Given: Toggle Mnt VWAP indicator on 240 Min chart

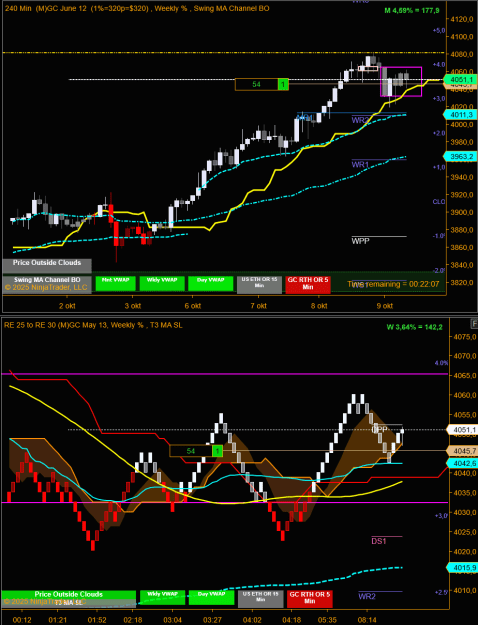Looking at the screenshot, I should coord(115,284).
